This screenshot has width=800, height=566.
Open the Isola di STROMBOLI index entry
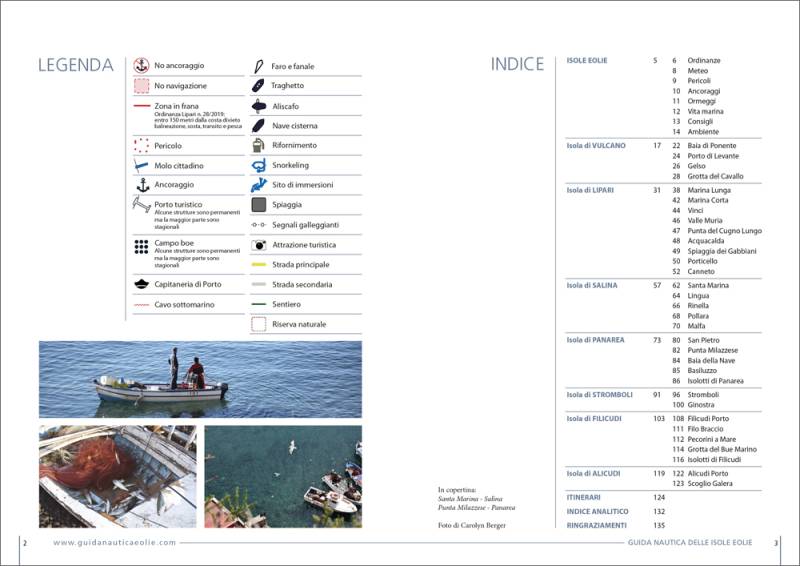[600, 394]
